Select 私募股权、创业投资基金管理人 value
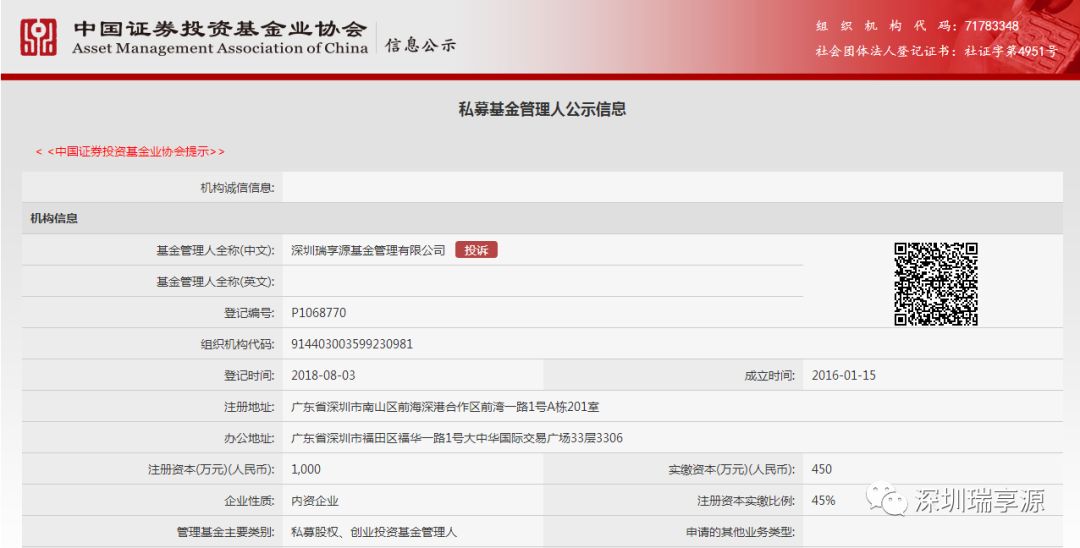Image resolution: width=1080 pixels, height=548 pixels. [x=374, y=531]
